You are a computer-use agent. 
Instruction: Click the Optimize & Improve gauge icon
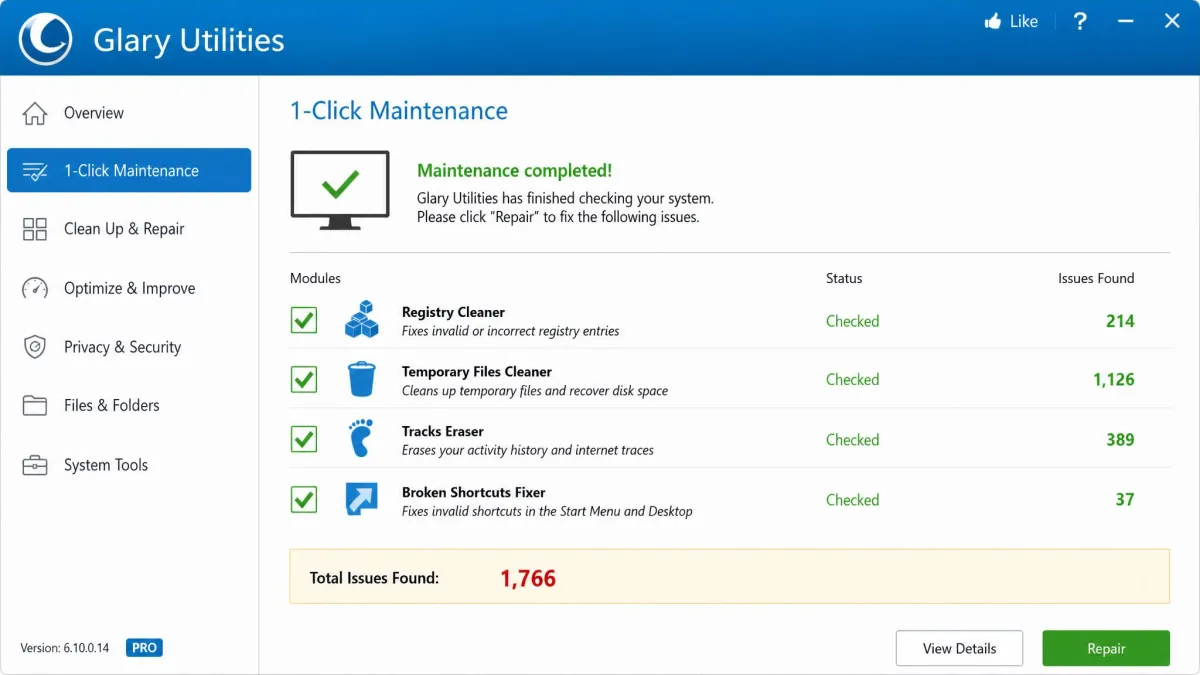pyautogui.click(x=35, y=288)
